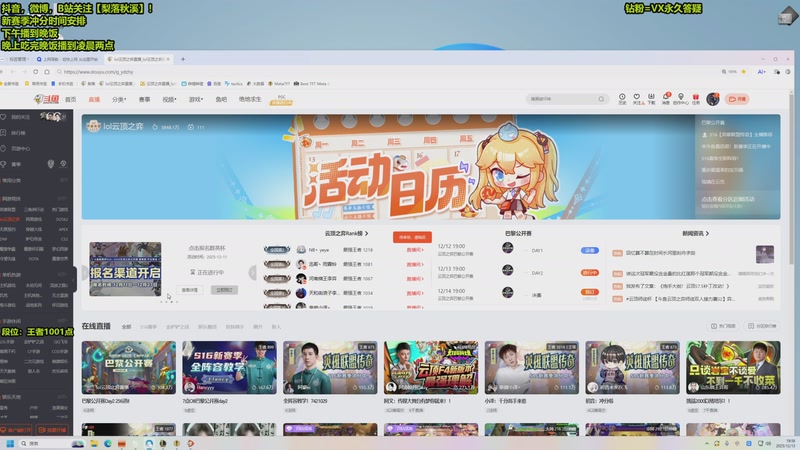Screen dimensions: 800x450
Task: Open the 关注 follow heart icon
Action: pyautogui.click(x=637, y=99)
